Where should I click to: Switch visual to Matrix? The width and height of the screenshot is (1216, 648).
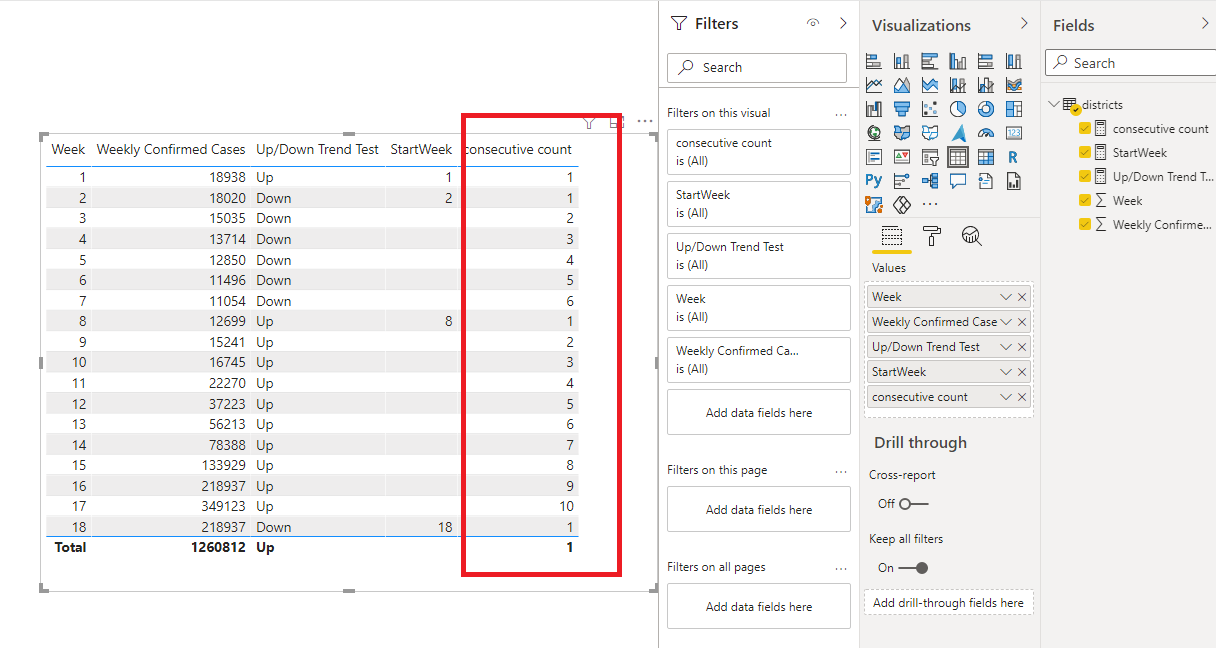(x=986, y=157)
